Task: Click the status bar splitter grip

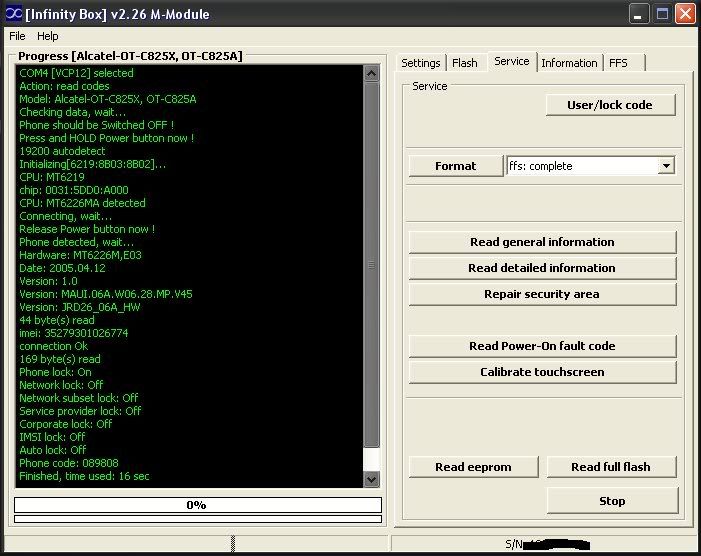Action: (232, 543)
